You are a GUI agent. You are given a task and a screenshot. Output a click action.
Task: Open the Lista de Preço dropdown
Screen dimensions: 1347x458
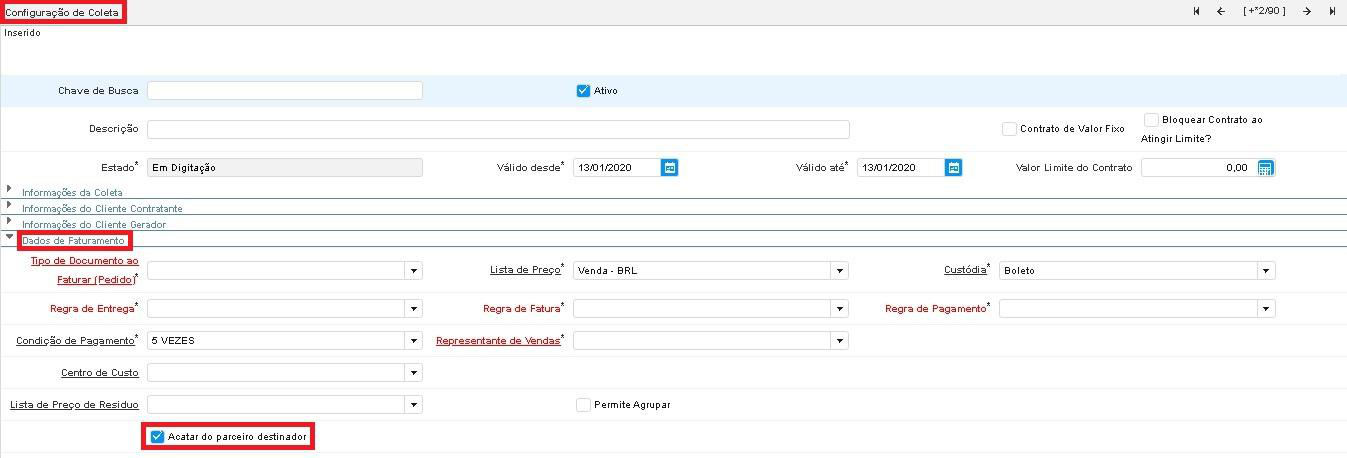840,271
